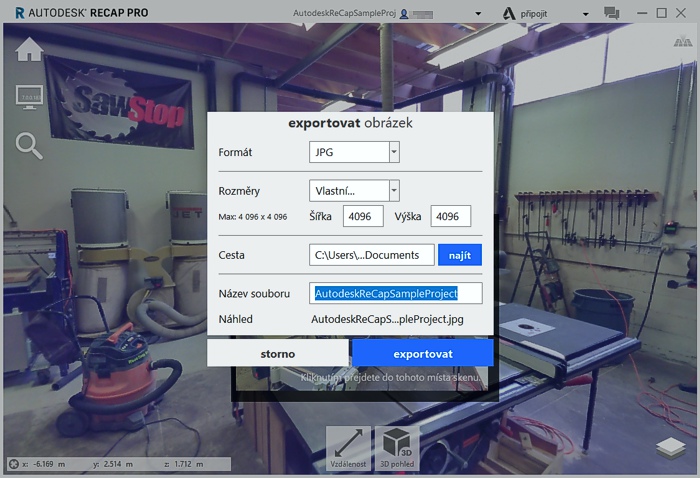Click the Home icon in left sidebar
This screenshot has height=478, width=700.
pyautogui.click(x=29, y=49)
